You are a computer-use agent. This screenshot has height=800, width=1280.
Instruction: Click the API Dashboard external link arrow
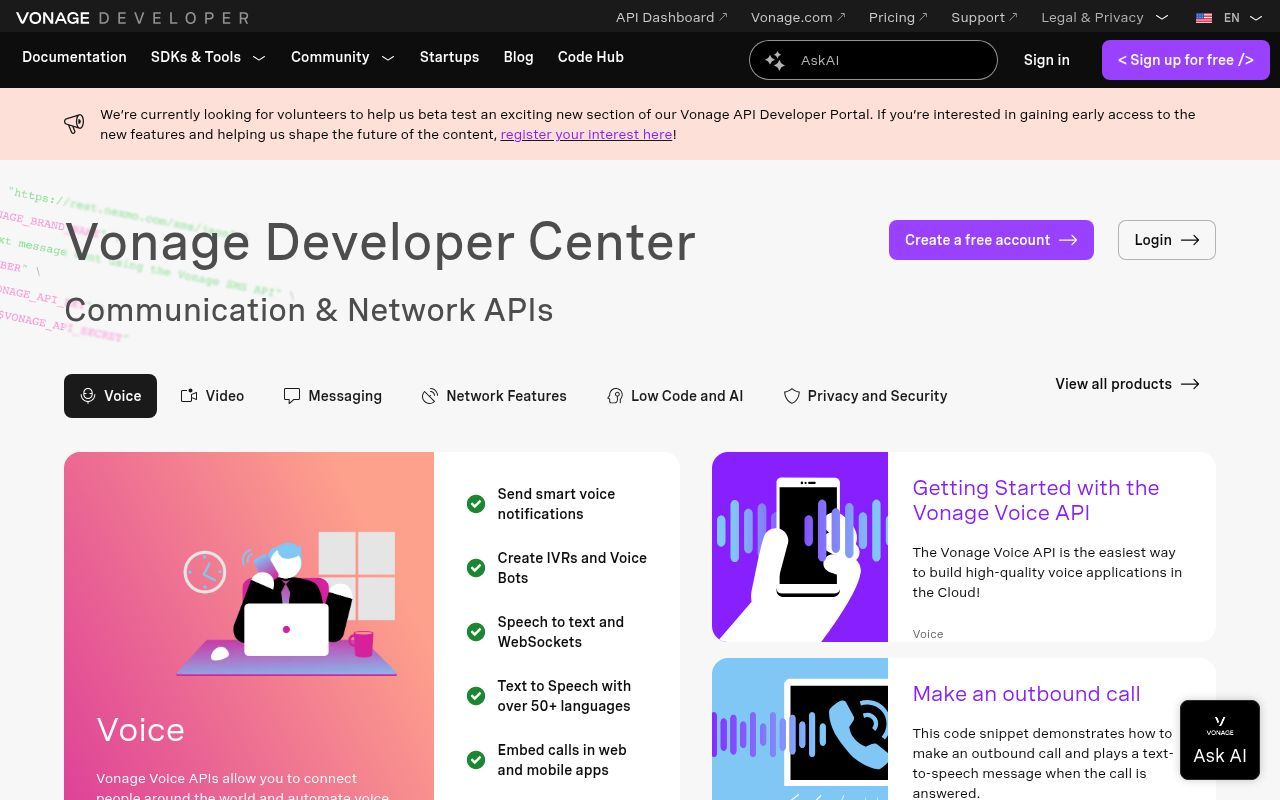(724, 17)
